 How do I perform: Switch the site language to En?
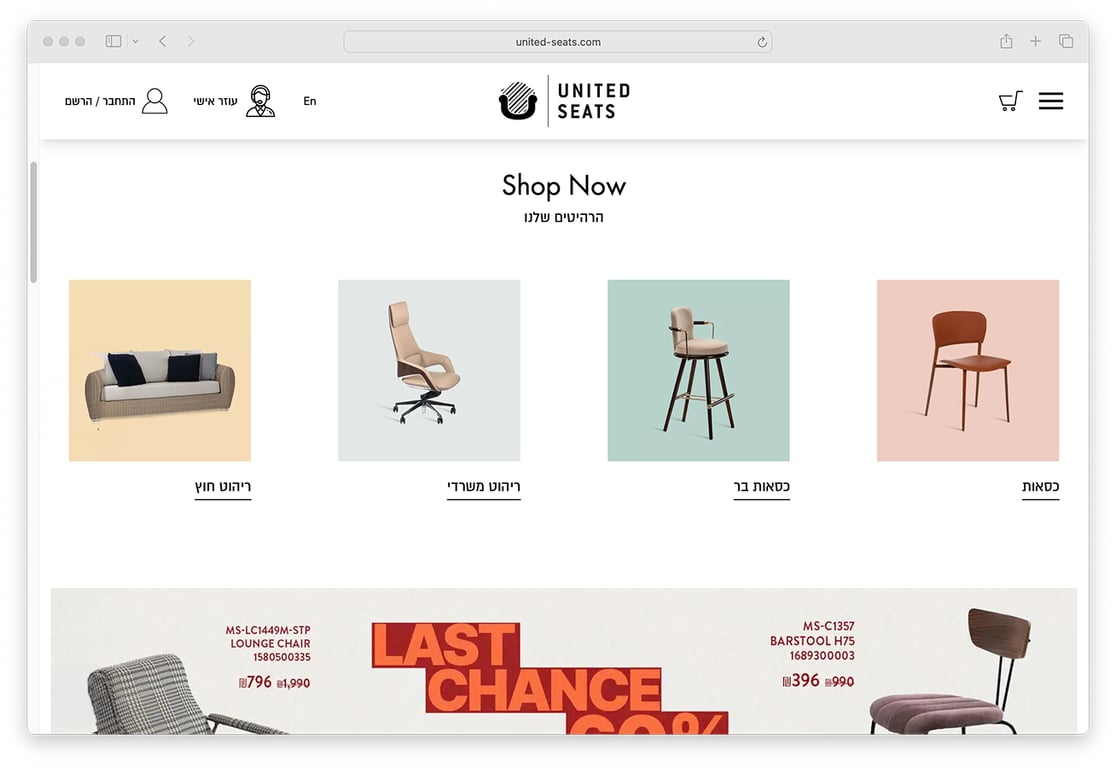click(x=310, y=101)
